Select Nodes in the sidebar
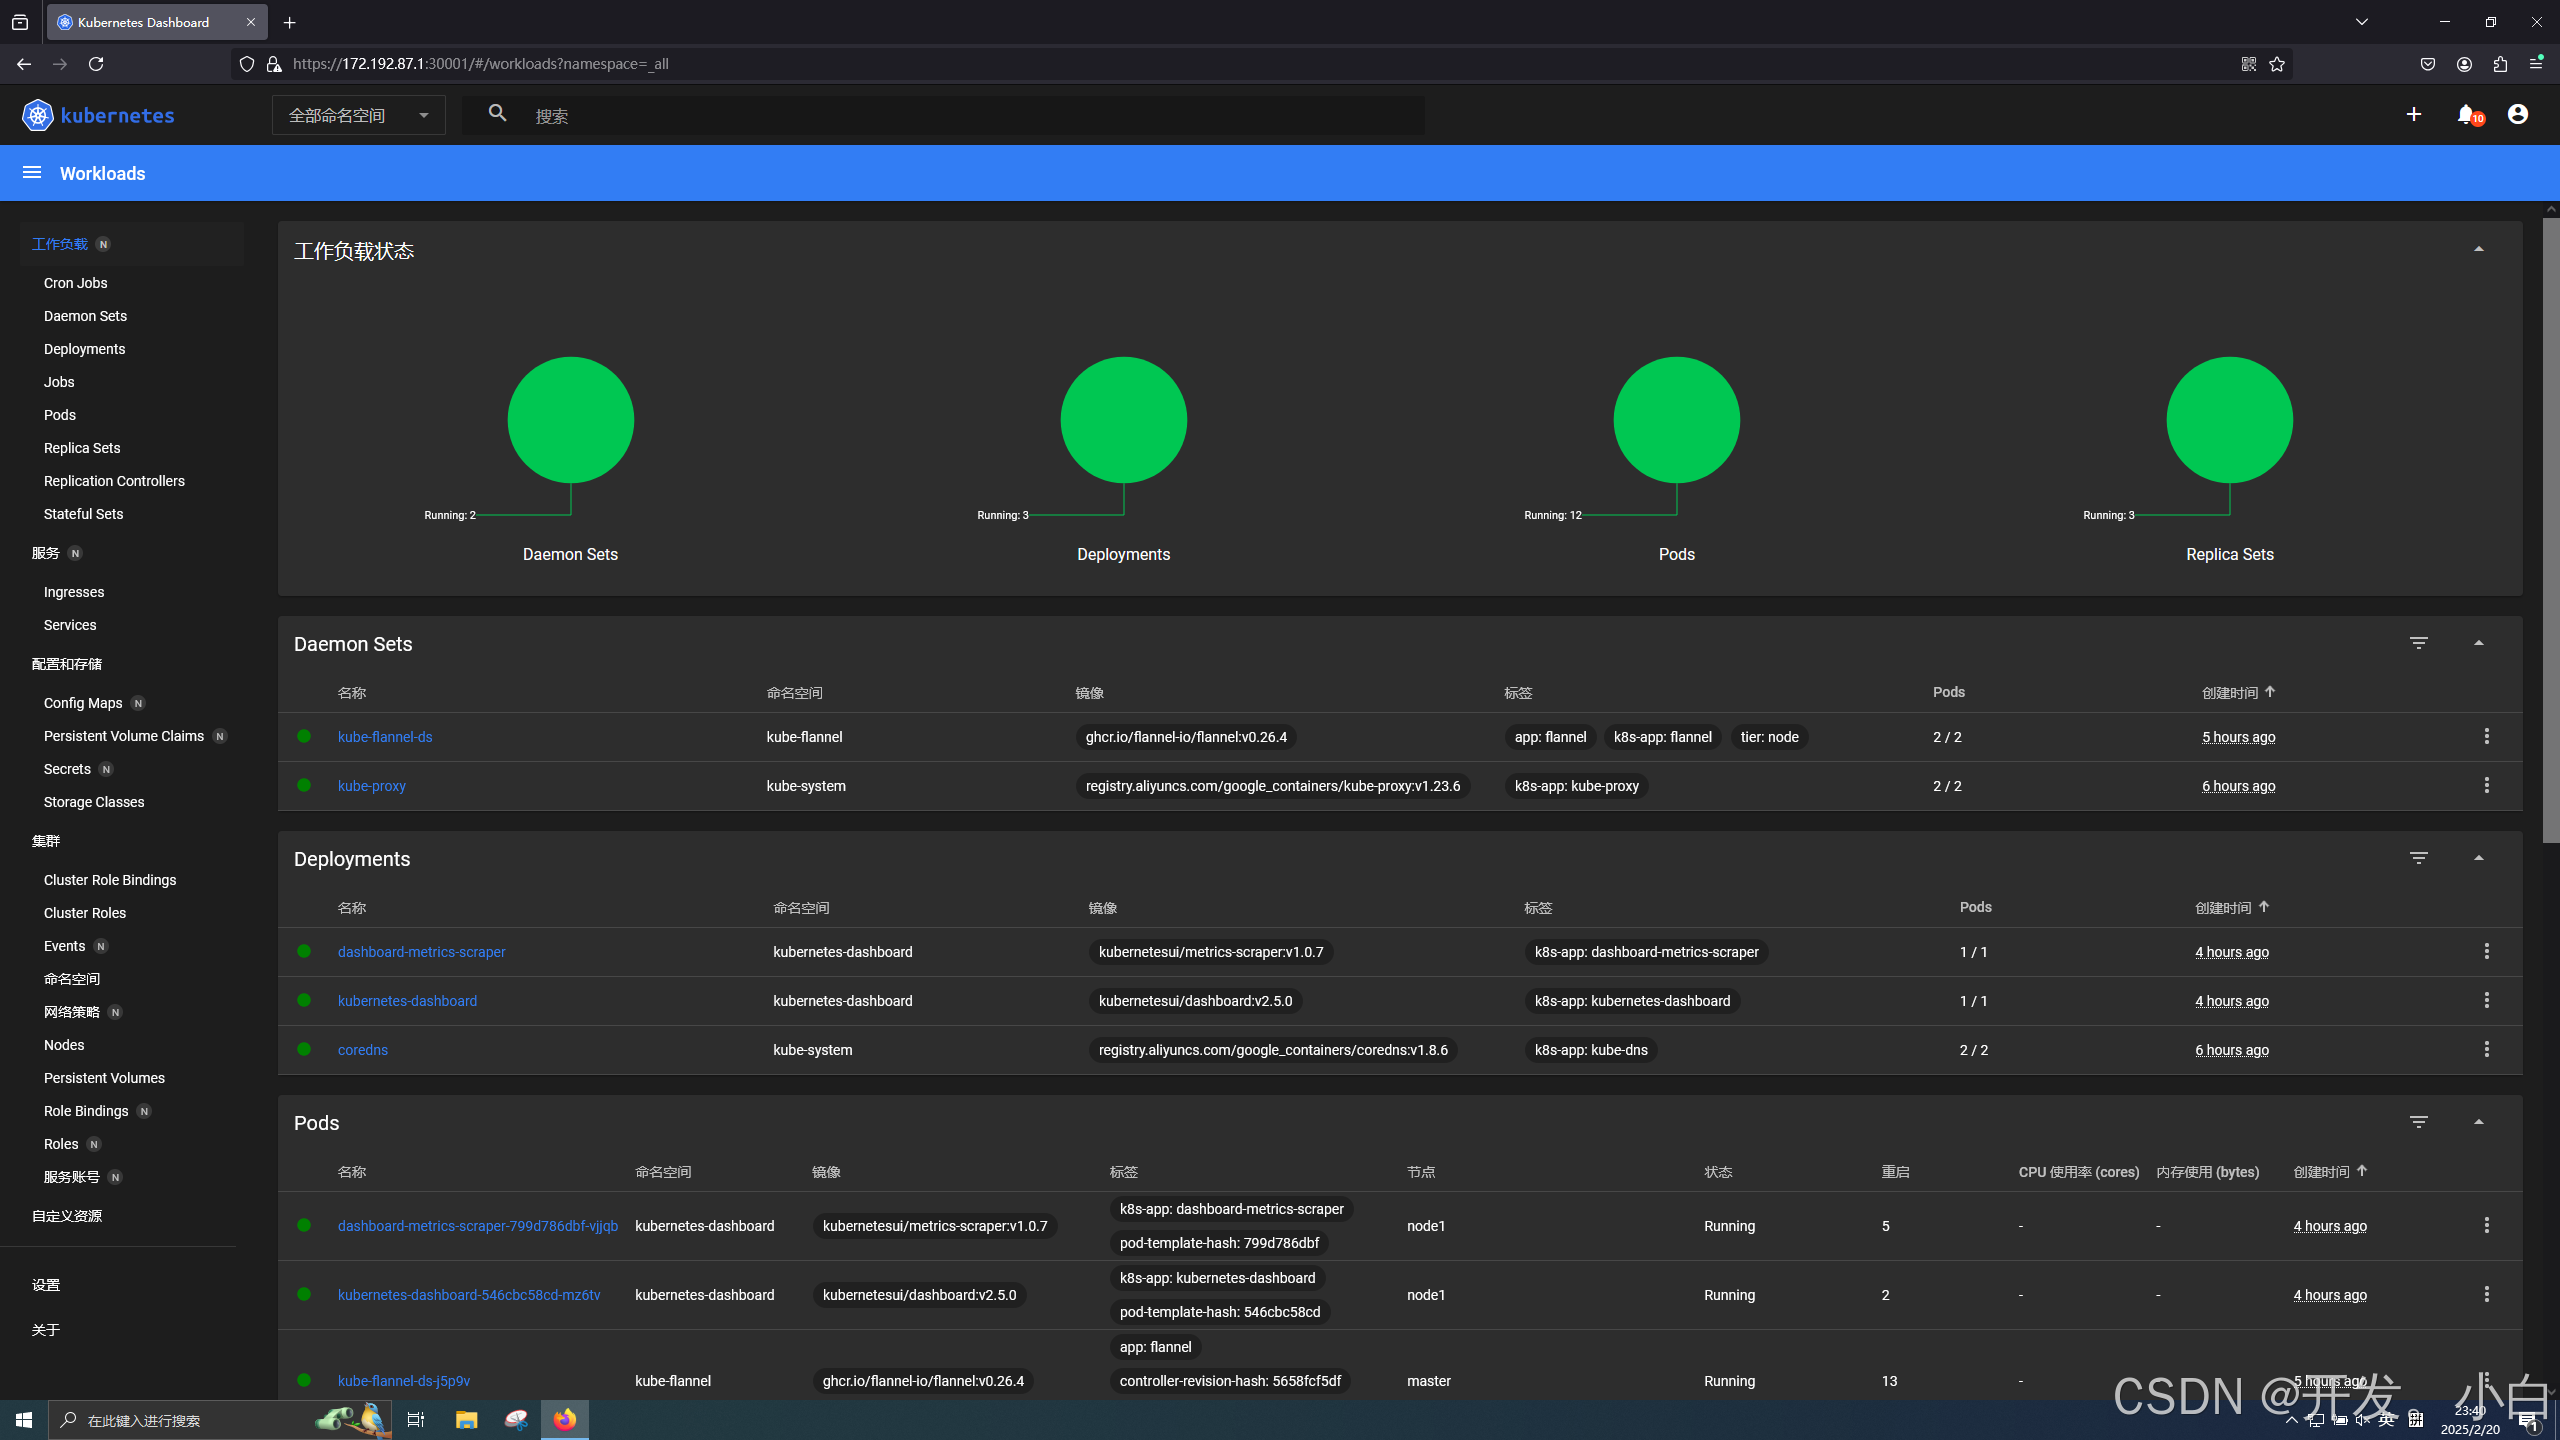Viewport: 2560px width, 1440px height. coord(64,1045)
